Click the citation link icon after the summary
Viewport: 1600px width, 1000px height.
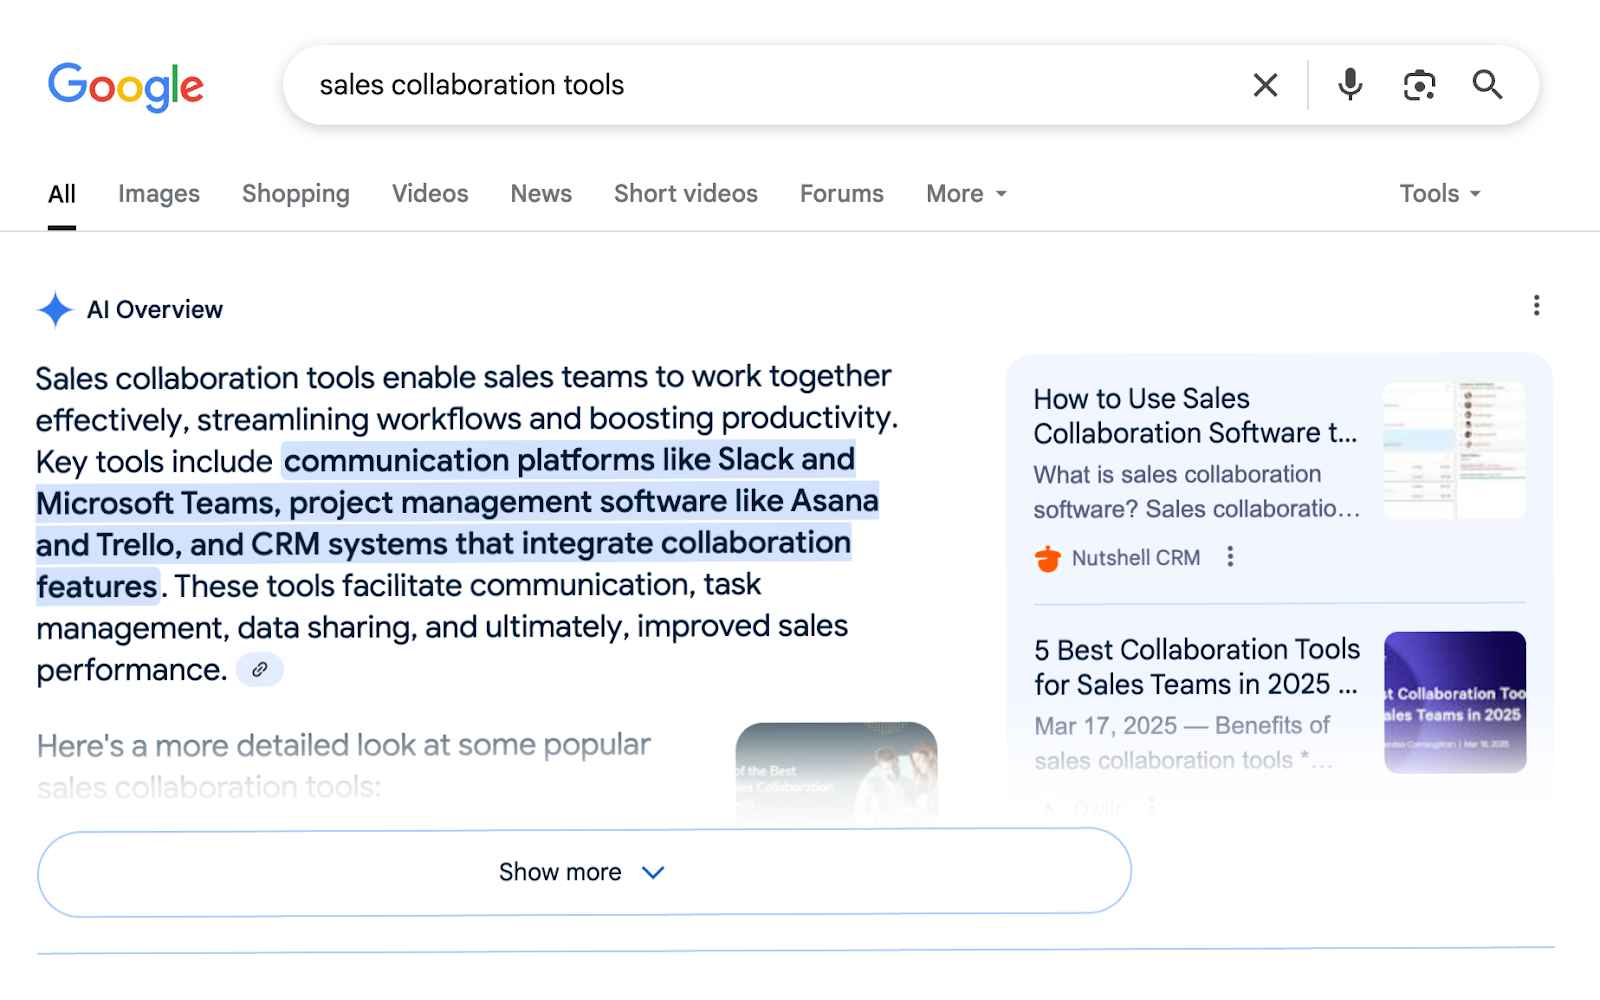(x=259, y=669)
